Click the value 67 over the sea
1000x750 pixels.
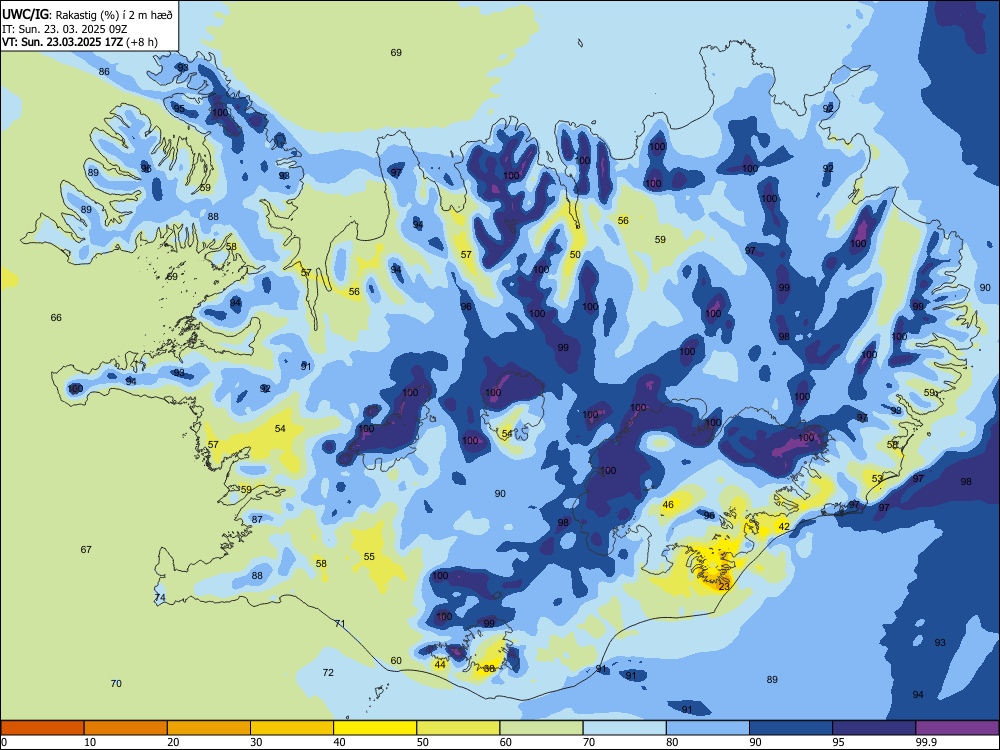point(86,550)
